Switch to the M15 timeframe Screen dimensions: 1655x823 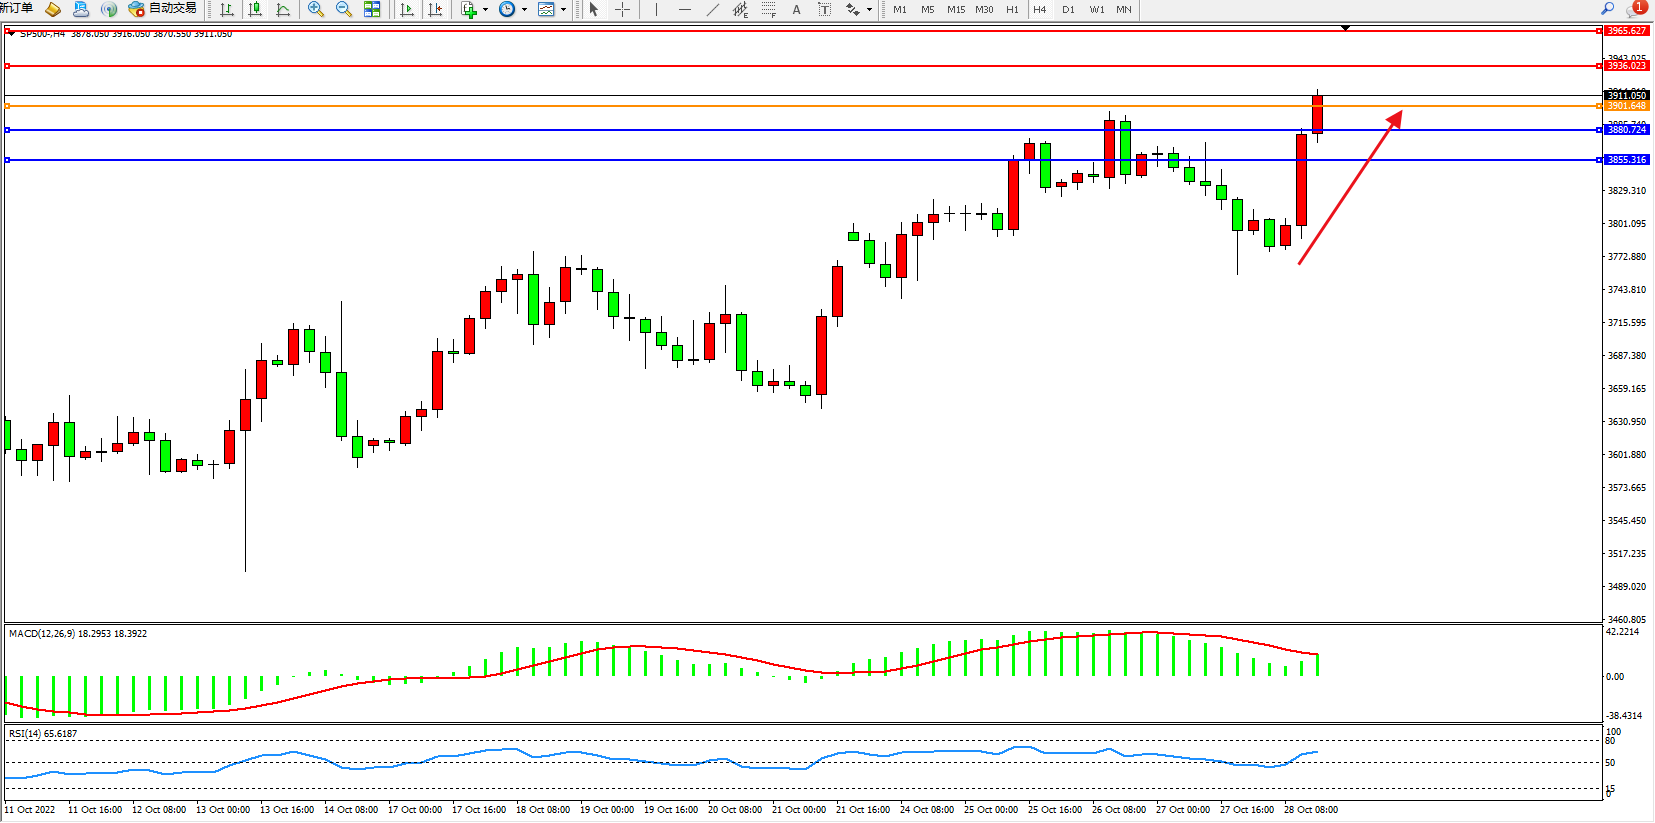[x=956, y=9]
